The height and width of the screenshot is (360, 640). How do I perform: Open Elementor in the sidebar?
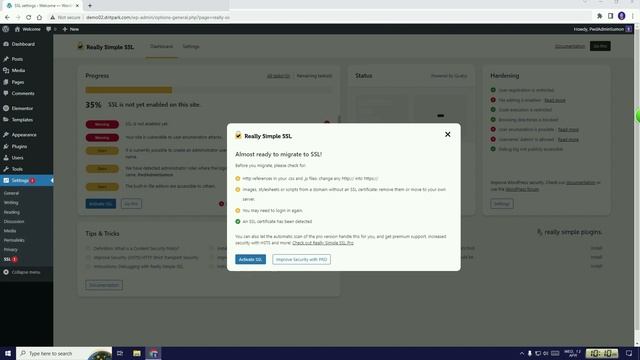coord(22,109)
